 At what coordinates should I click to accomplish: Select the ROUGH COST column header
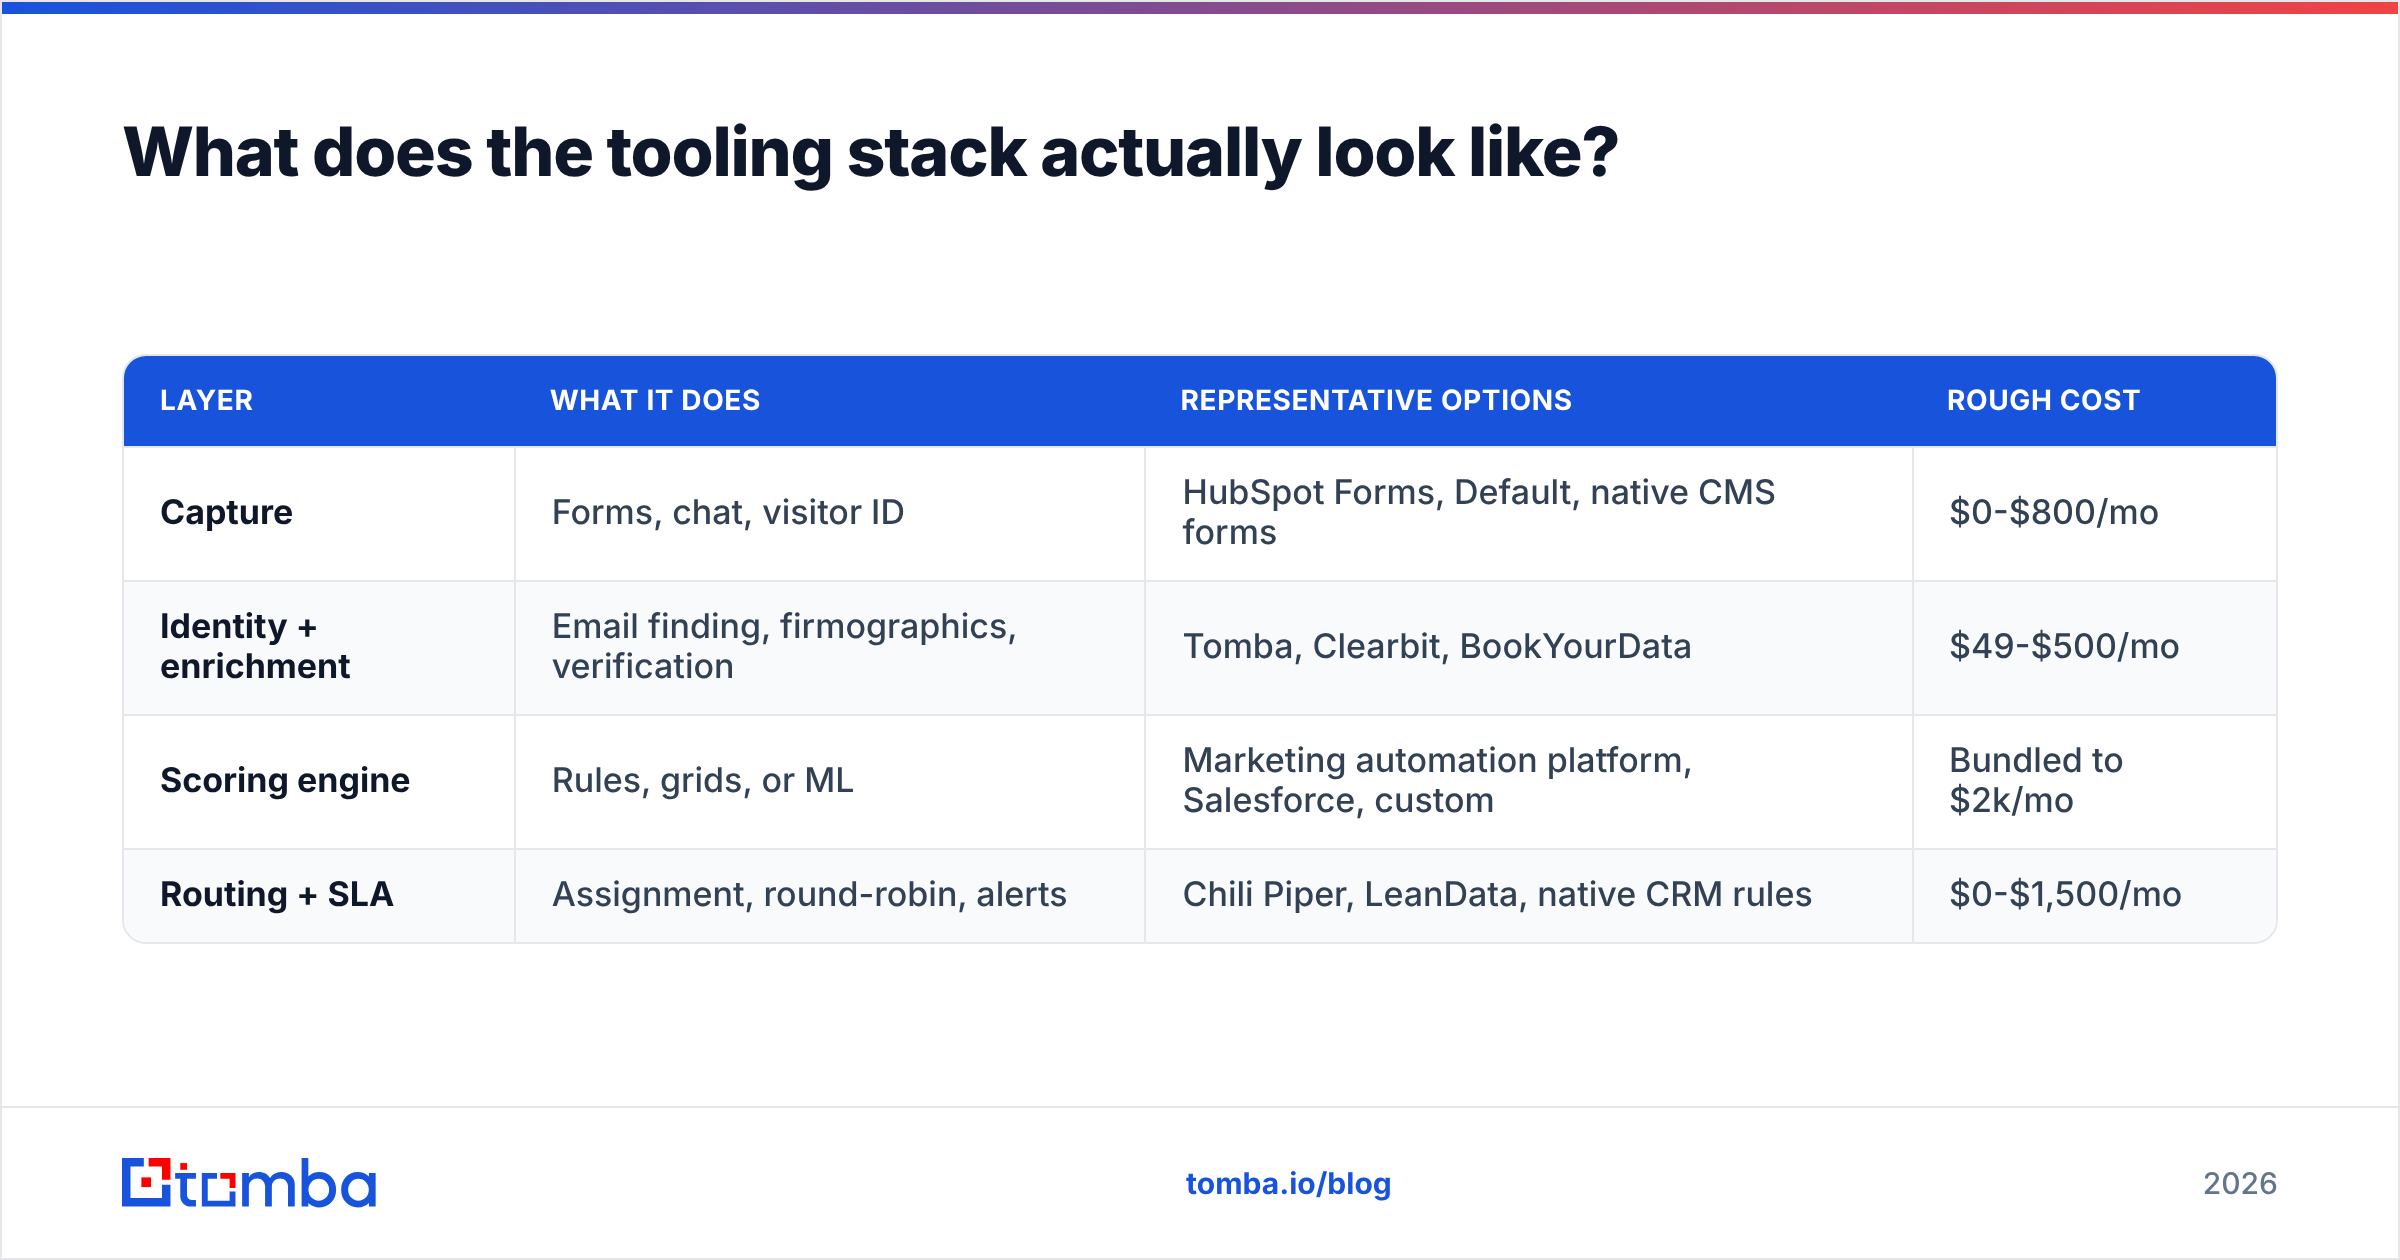[x=2094, y=401]
